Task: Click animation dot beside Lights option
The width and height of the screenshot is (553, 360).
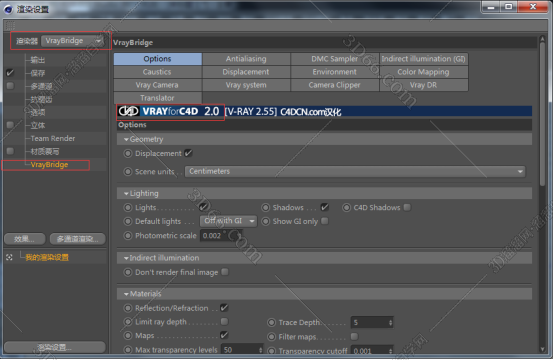Action: (128, 208)
